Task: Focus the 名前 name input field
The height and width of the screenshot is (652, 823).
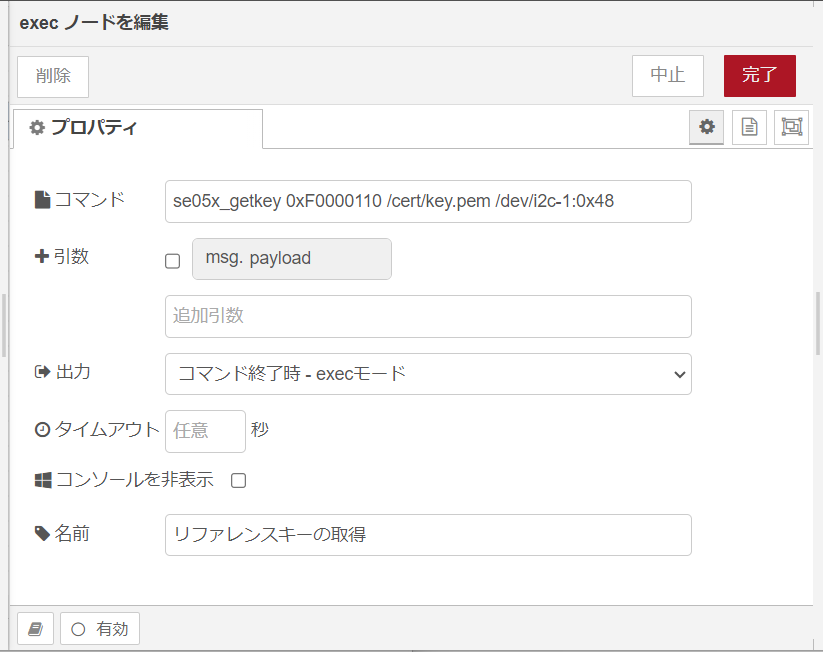Action: click(428, 535)
